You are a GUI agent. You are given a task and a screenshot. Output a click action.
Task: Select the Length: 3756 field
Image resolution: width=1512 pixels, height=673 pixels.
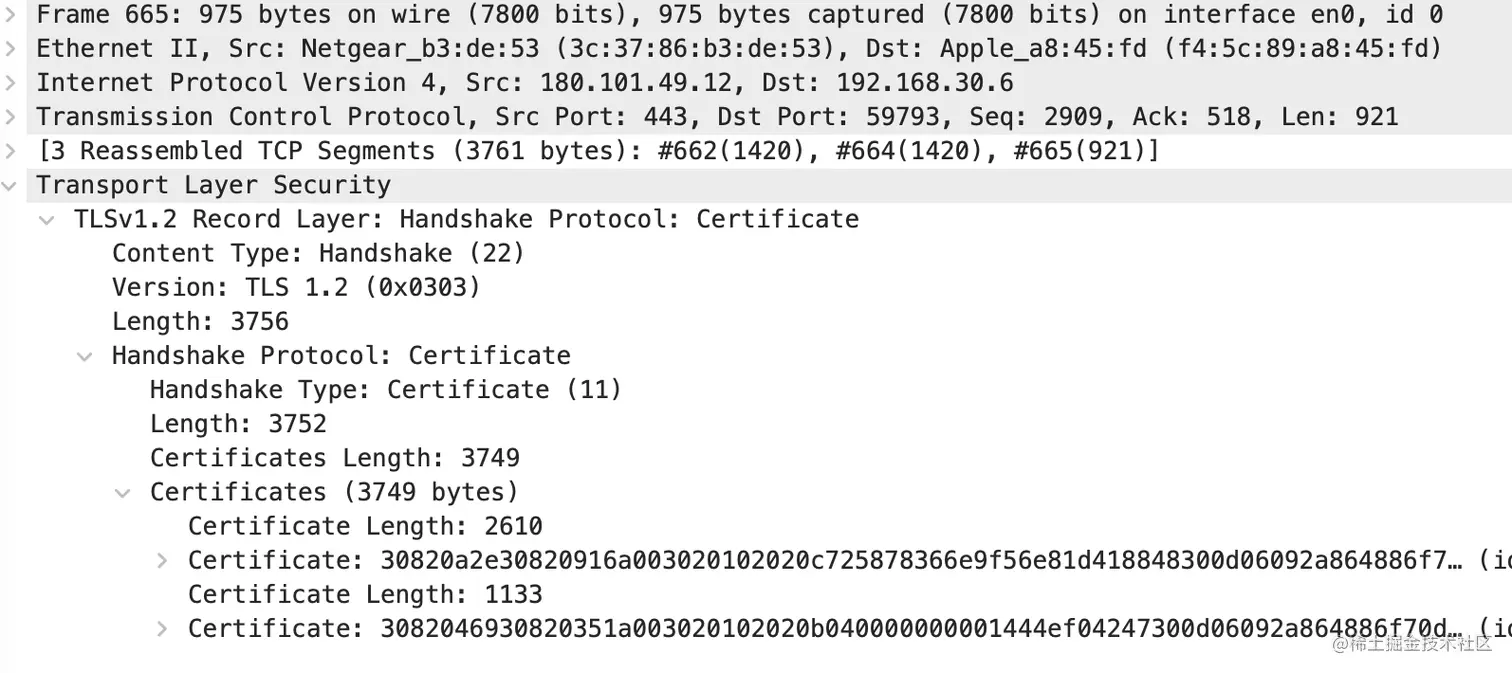tap(200, 321)
